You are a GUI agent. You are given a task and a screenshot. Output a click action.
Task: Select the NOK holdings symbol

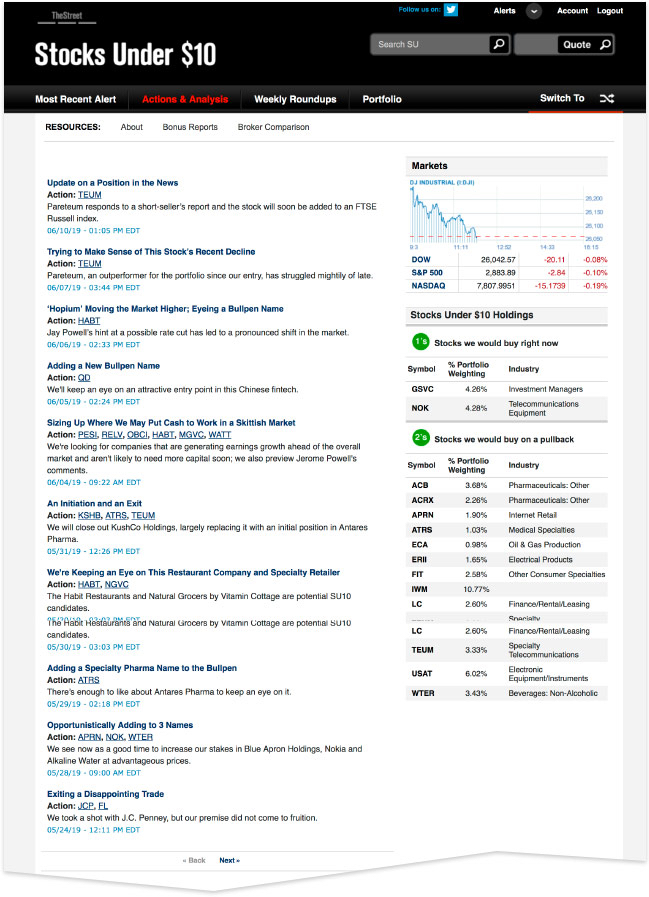[x=420, y=408]
